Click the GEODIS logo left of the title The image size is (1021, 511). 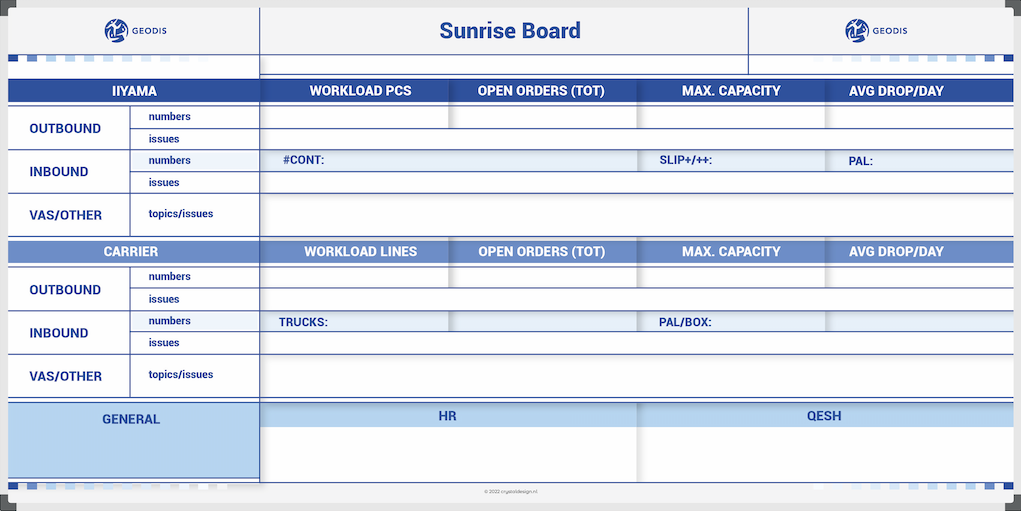coord(135,31)
